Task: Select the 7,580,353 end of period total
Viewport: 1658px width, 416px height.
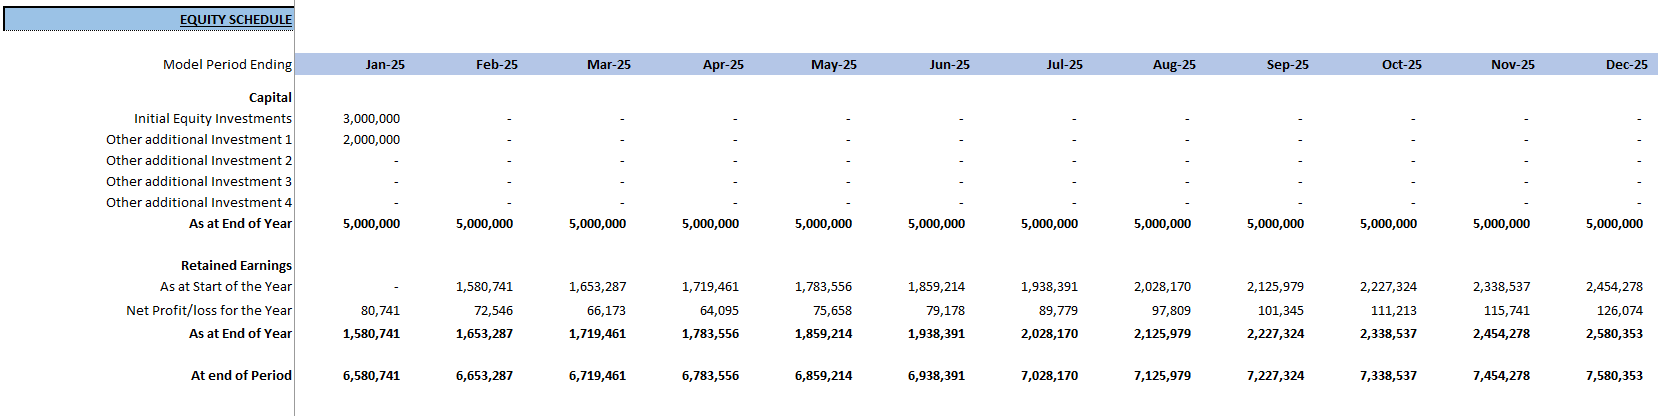Action: click(1614, 376)
